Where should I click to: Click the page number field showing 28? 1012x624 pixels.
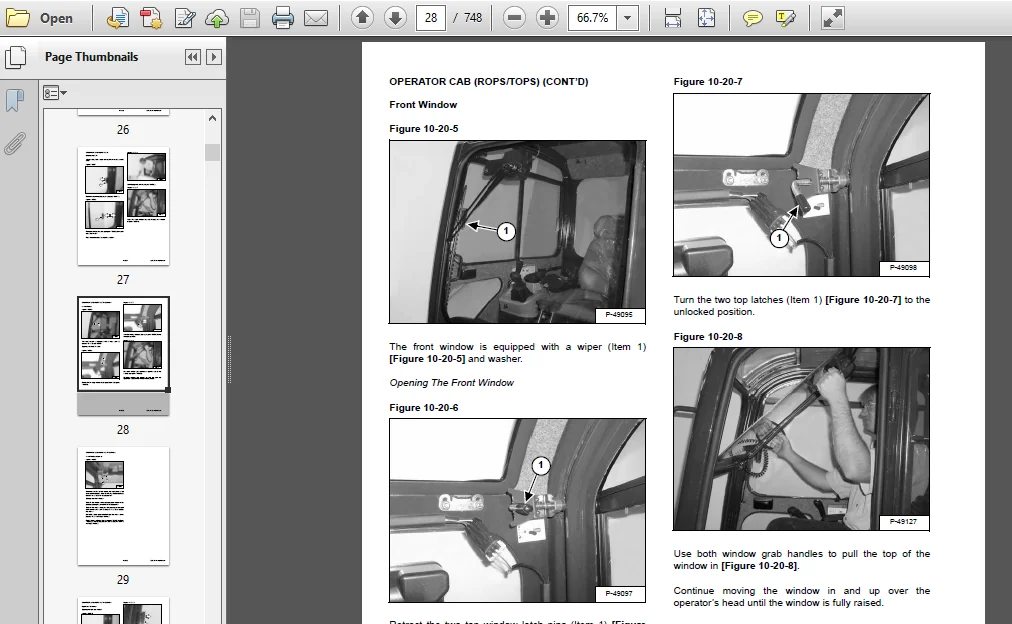click(x=431, y=17)
